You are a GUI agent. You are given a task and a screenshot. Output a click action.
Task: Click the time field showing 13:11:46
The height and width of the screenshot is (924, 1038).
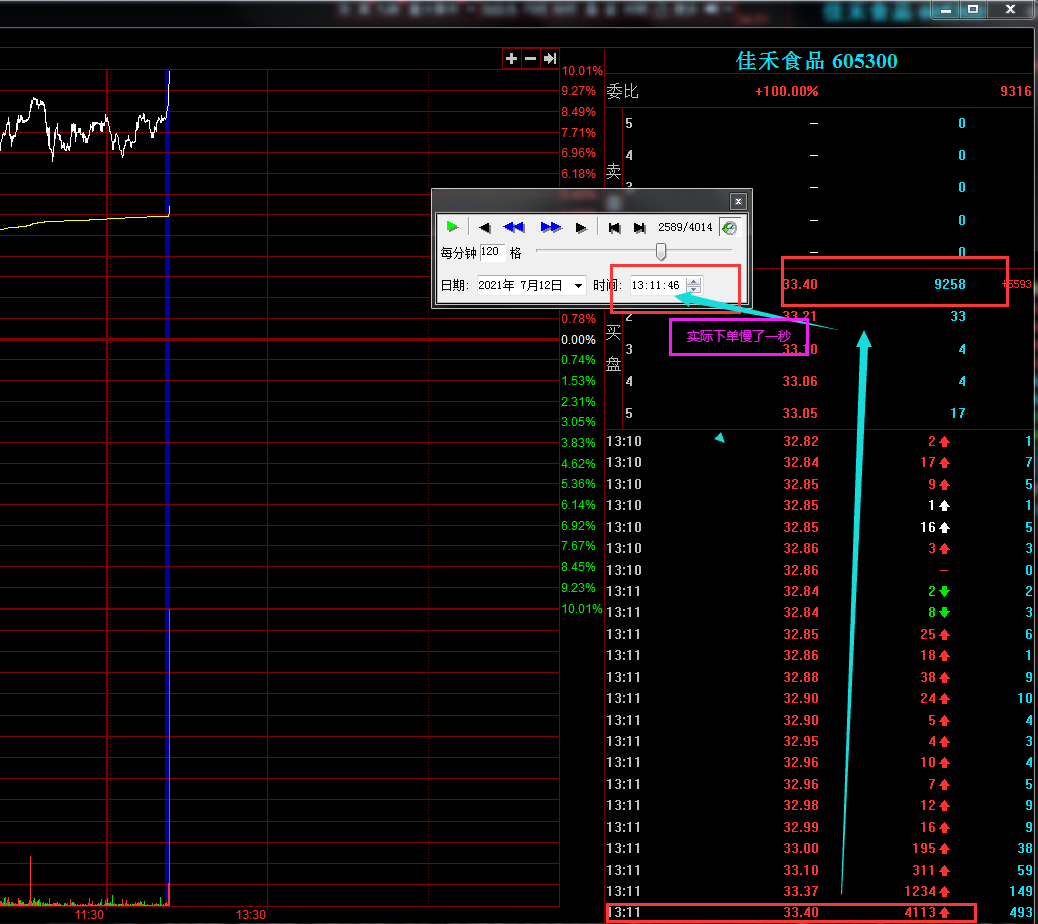point(656,285)
